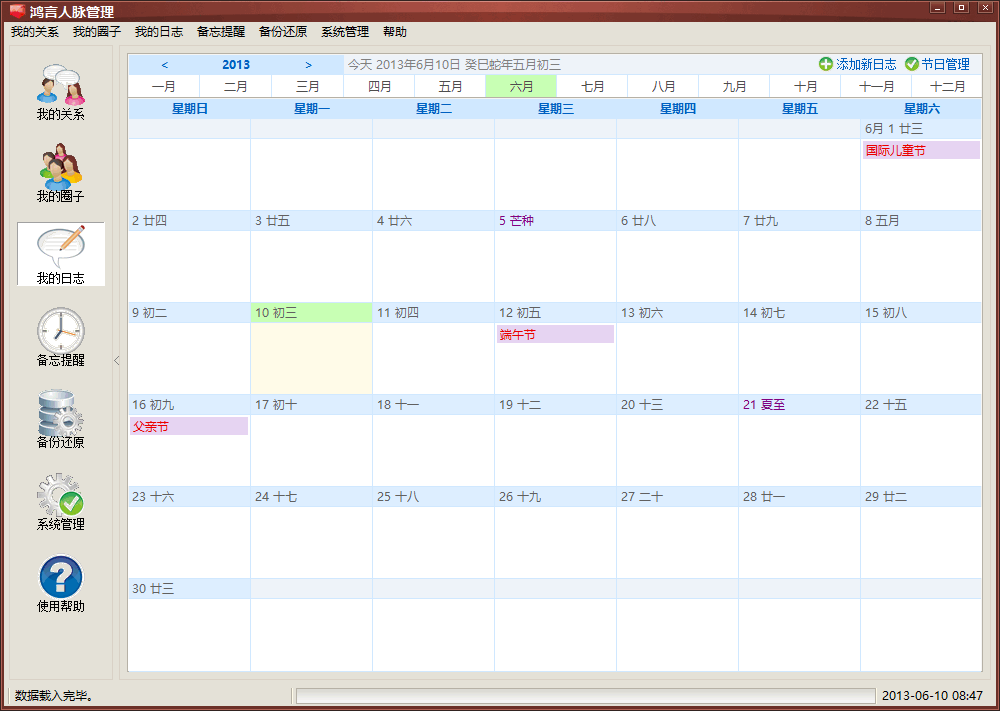
Task: Switch to 四月 month tab
Action: click(x=379, y=86)
